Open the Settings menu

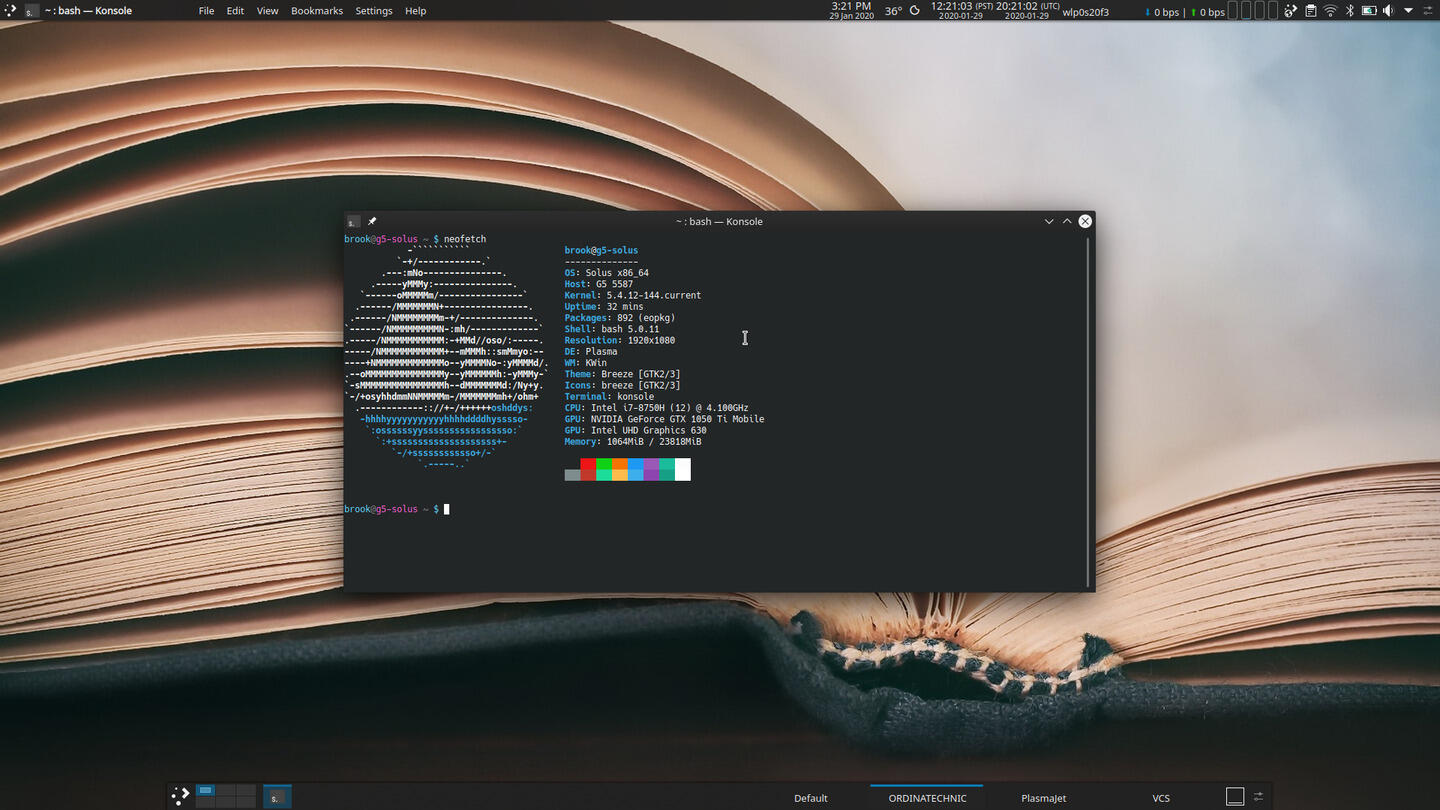click(374, 11)
